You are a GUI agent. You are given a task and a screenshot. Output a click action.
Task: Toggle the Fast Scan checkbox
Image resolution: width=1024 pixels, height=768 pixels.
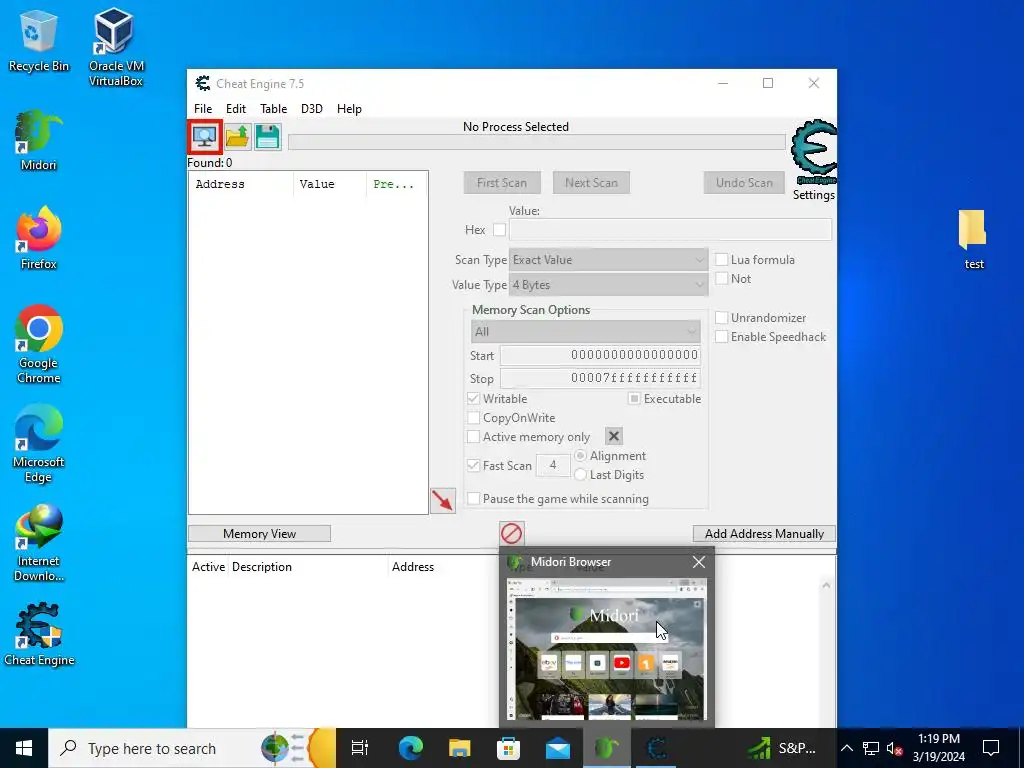coord(473,465)
